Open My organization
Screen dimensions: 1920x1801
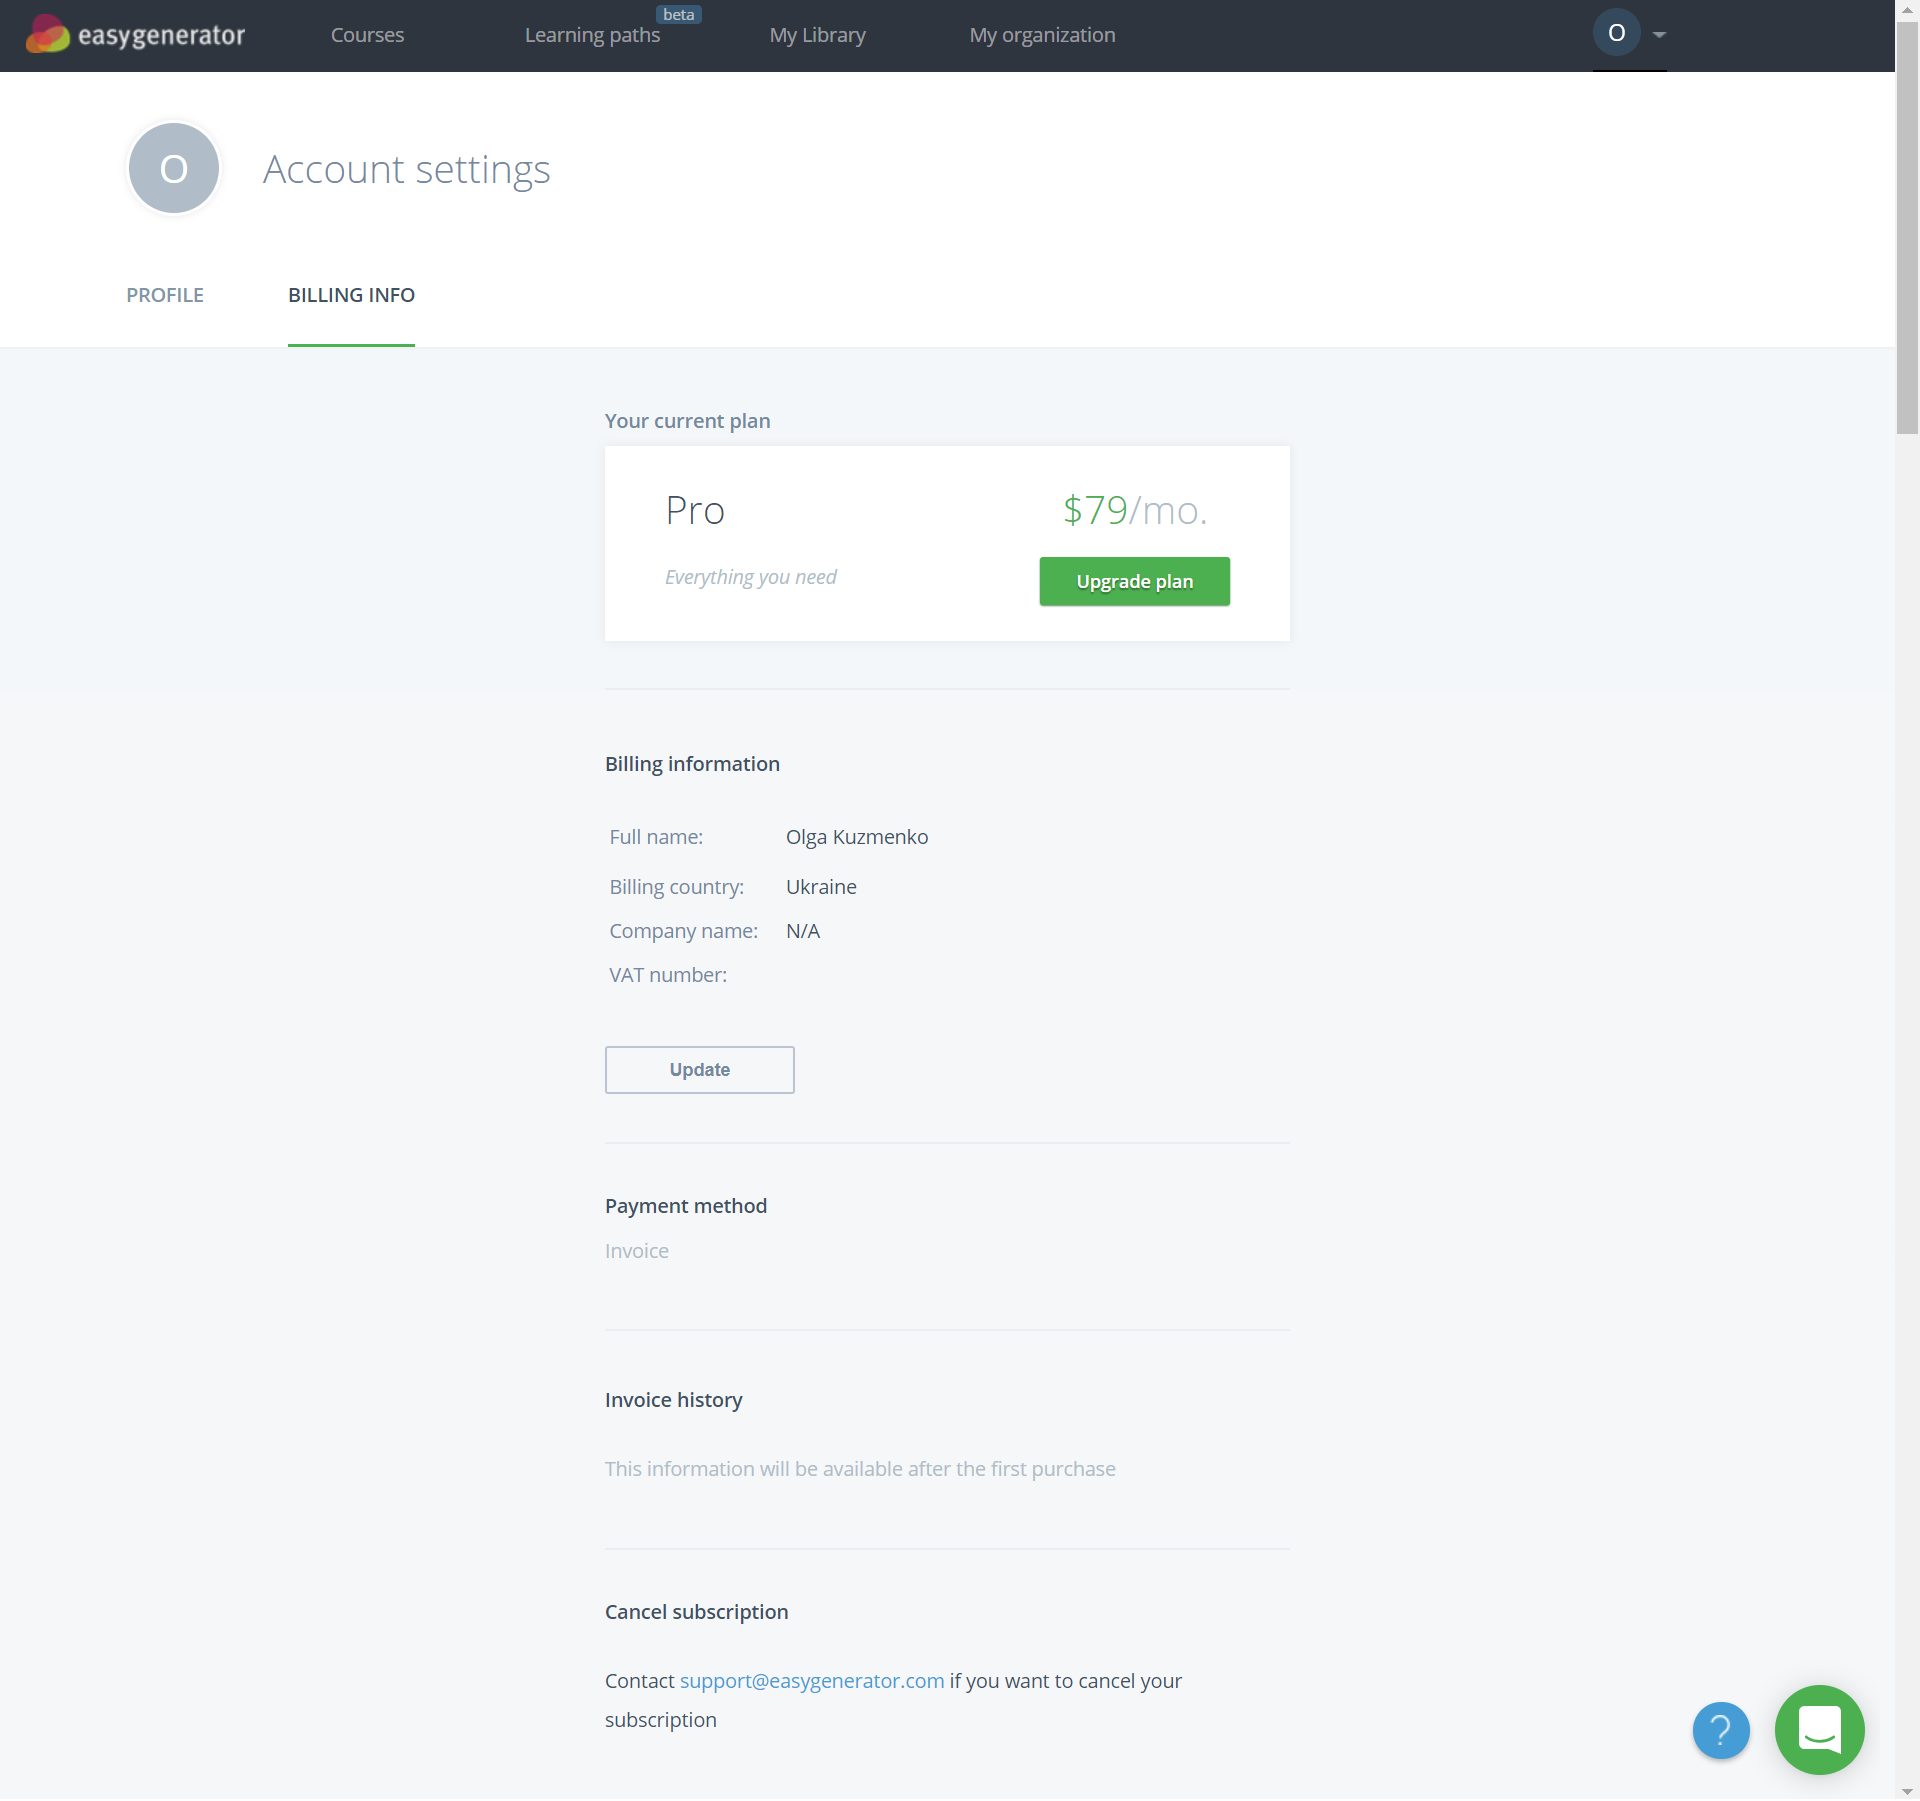pyautogui.click(x=1042, y=34)
